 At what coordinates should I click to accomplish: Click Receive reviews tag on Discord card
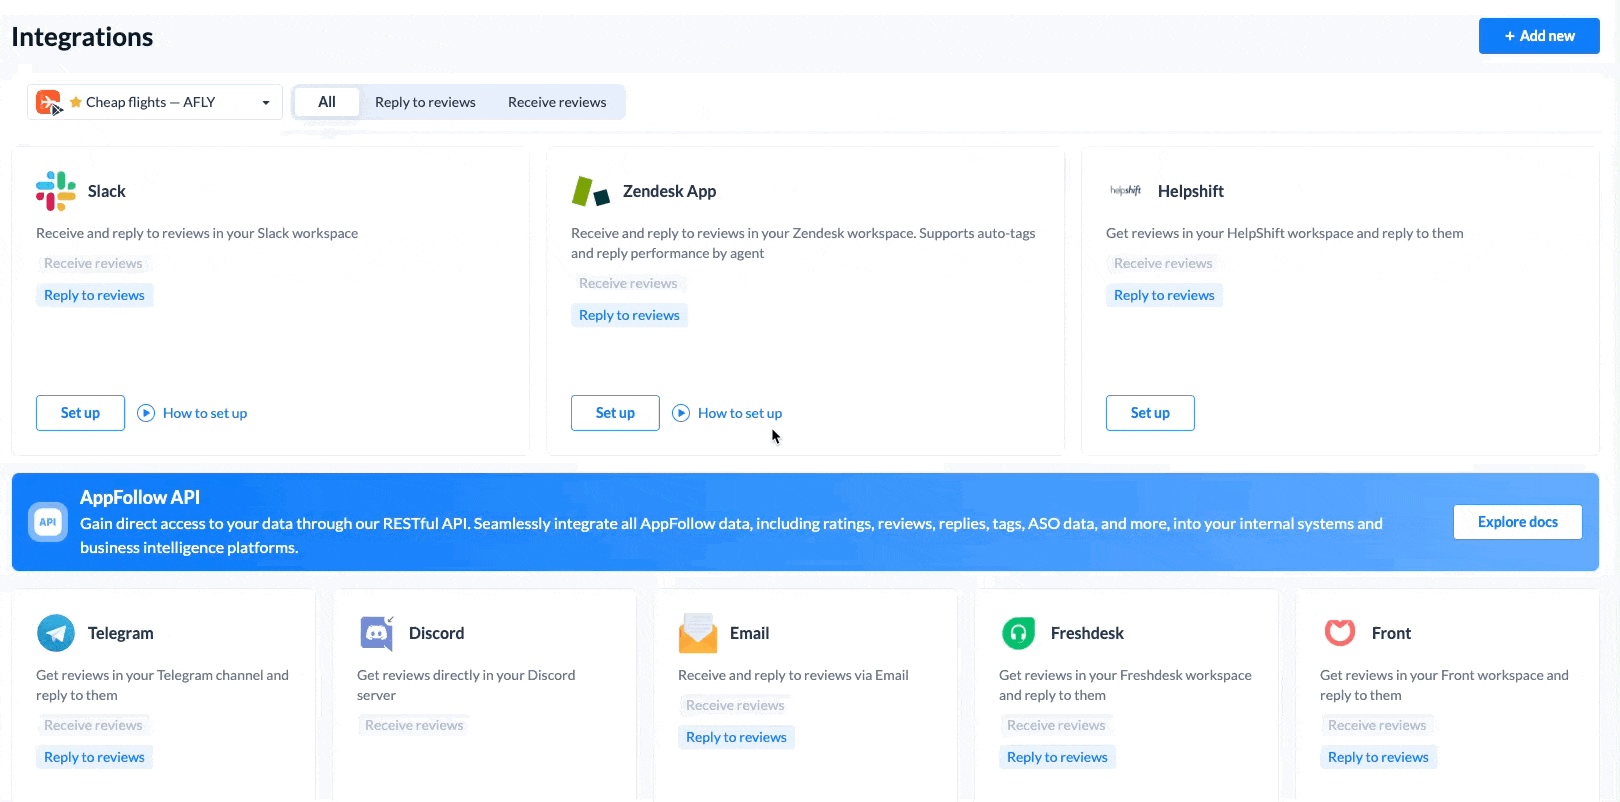tap(414, 725)
